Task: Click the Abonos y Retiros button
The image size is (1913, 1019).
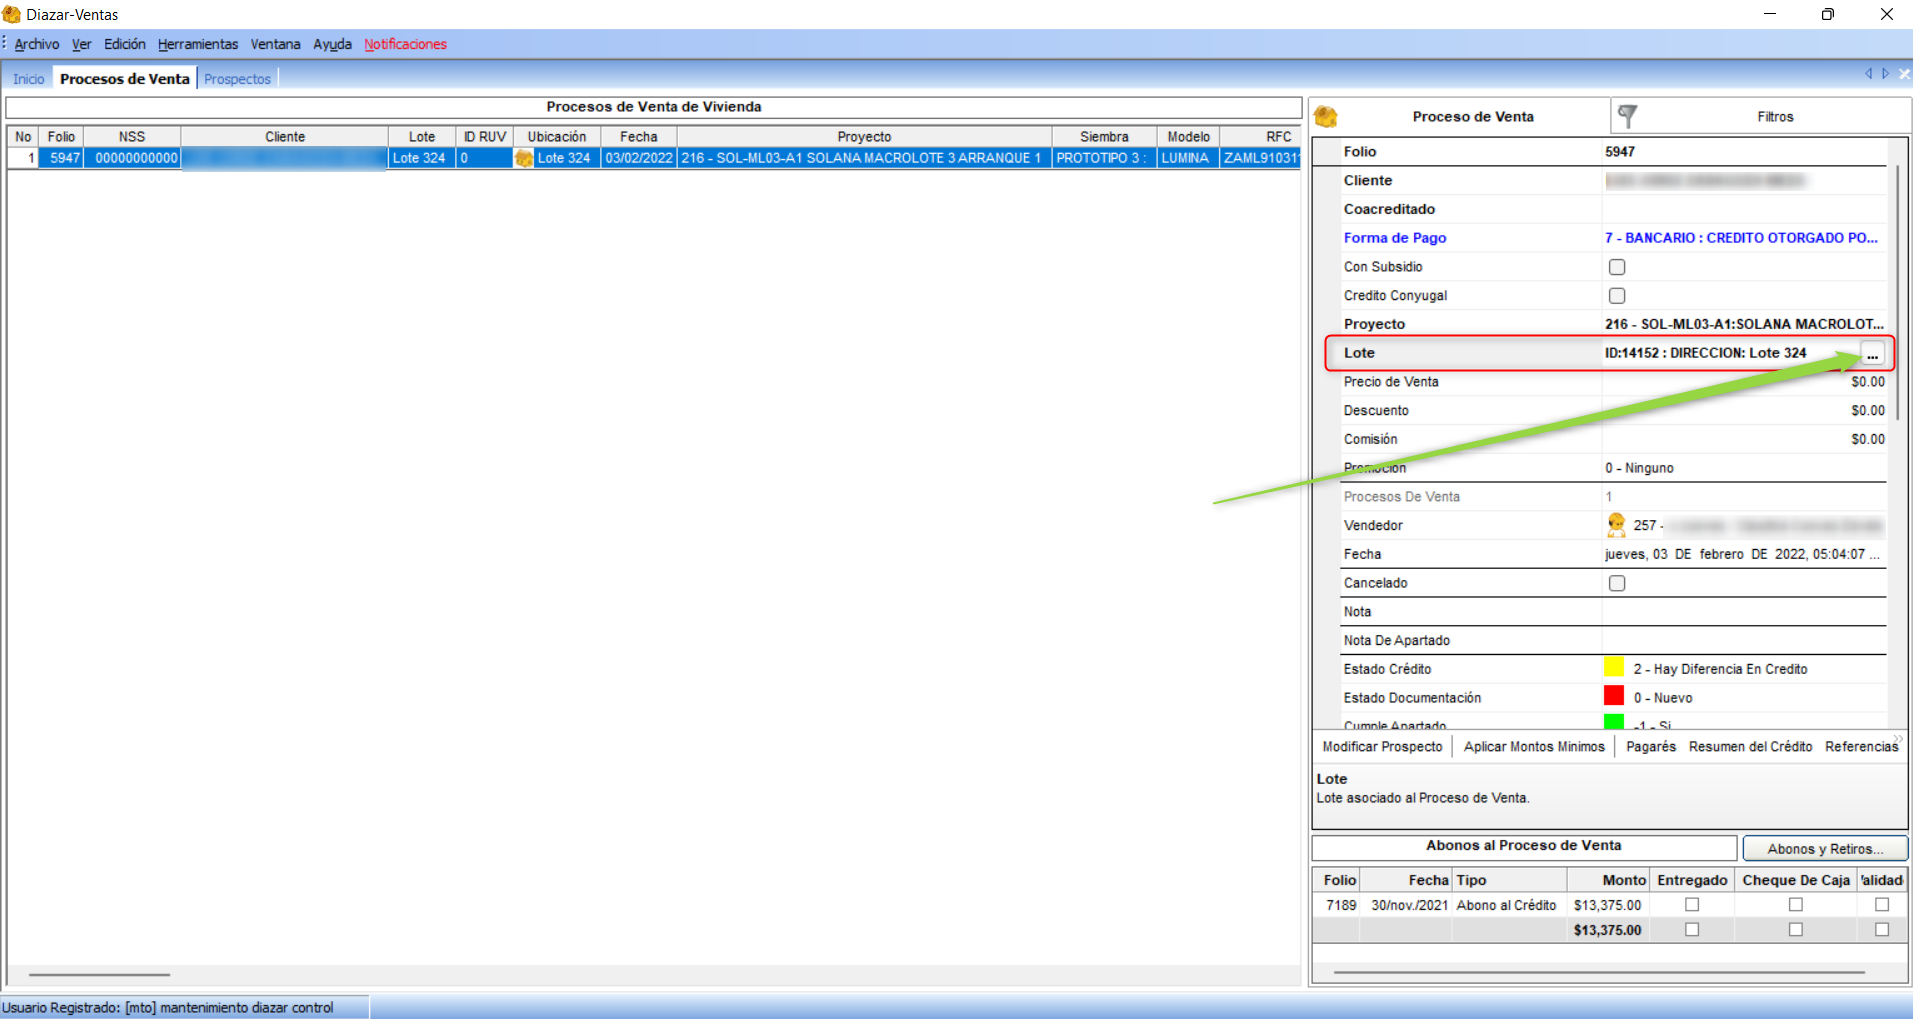Action: coord(1825,849)
